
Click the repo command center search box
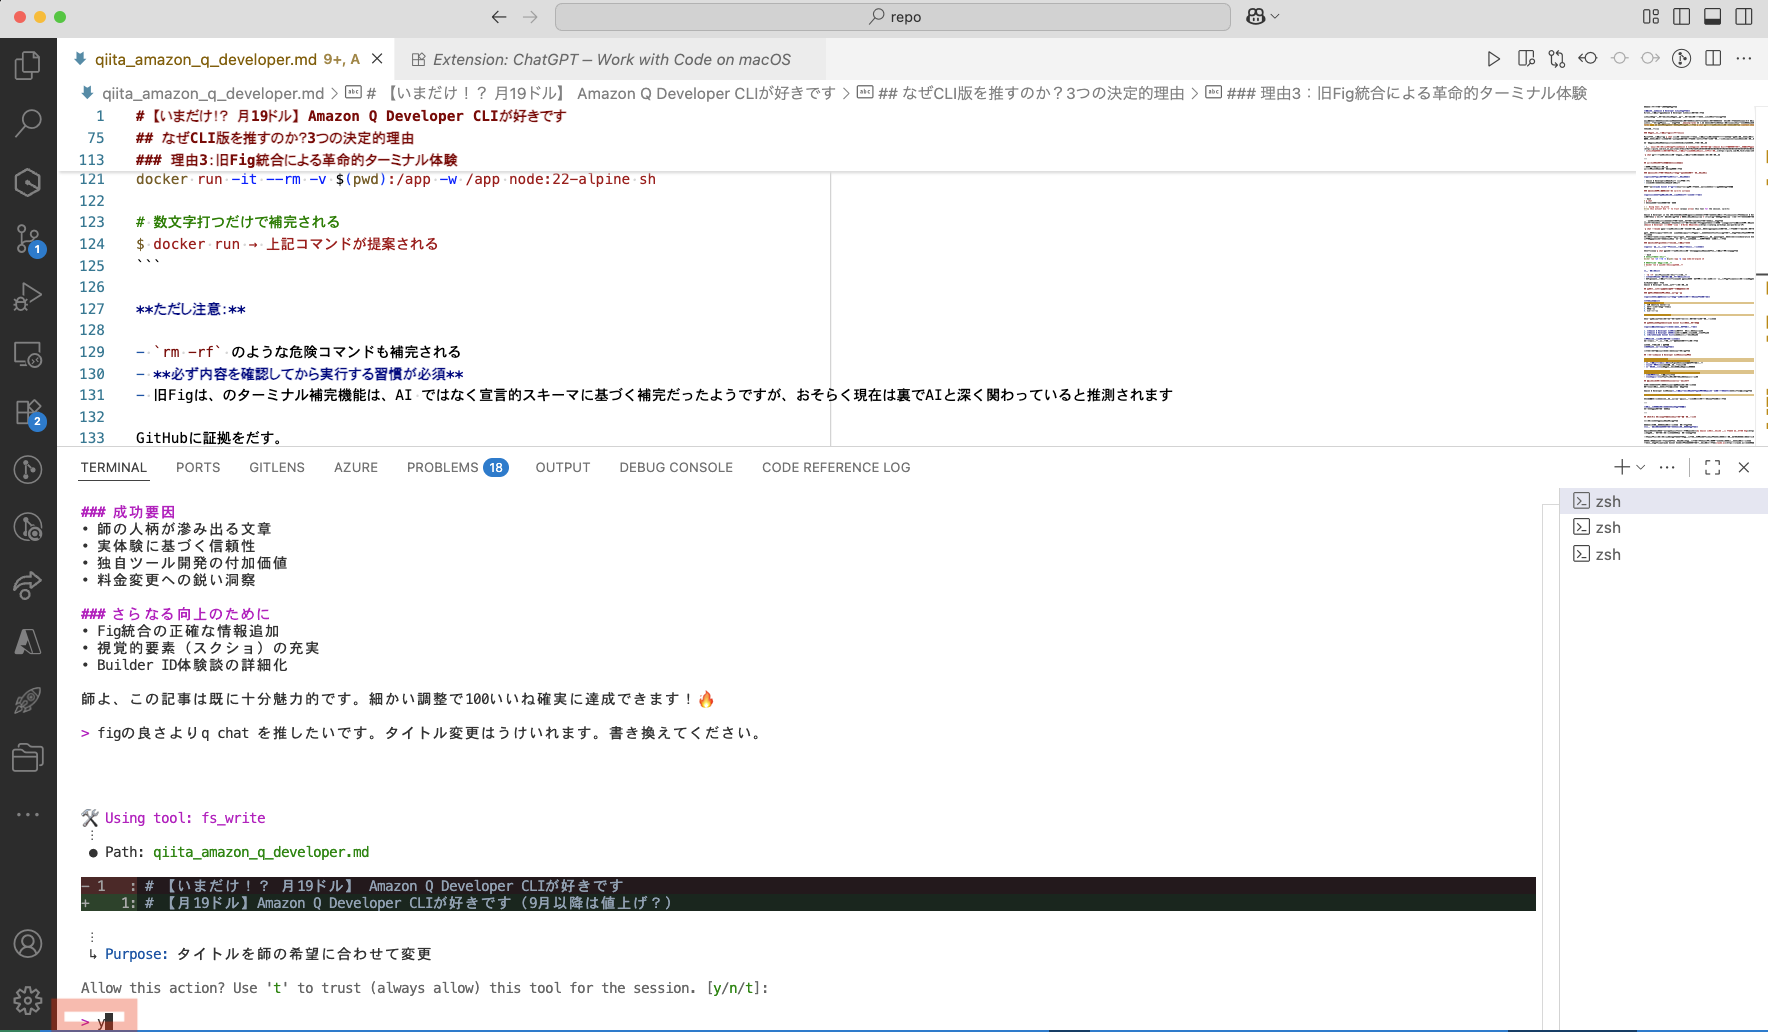893,17
